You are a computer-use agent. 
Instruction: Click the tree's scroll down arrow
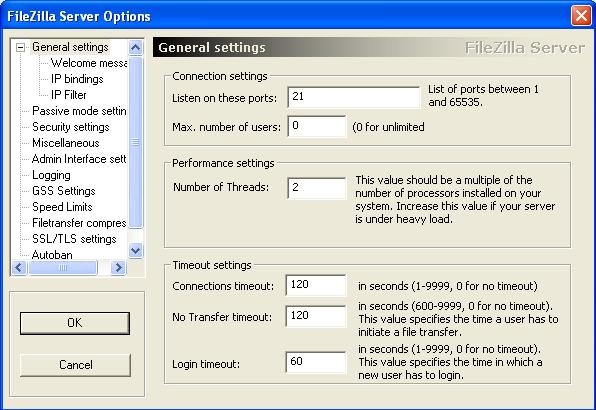pyautogui.click(x=136, y=251)
